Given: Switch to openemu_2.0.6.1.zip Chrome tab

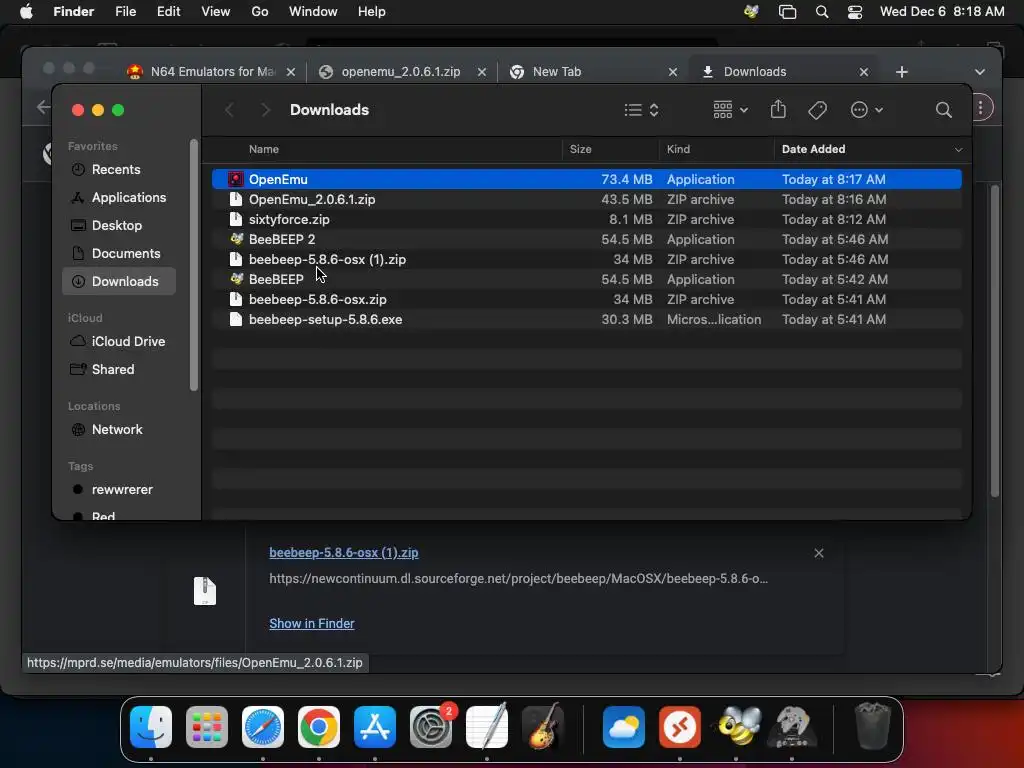Looking at the screenshot, I should pyautogui.click(x=401, y=72).
